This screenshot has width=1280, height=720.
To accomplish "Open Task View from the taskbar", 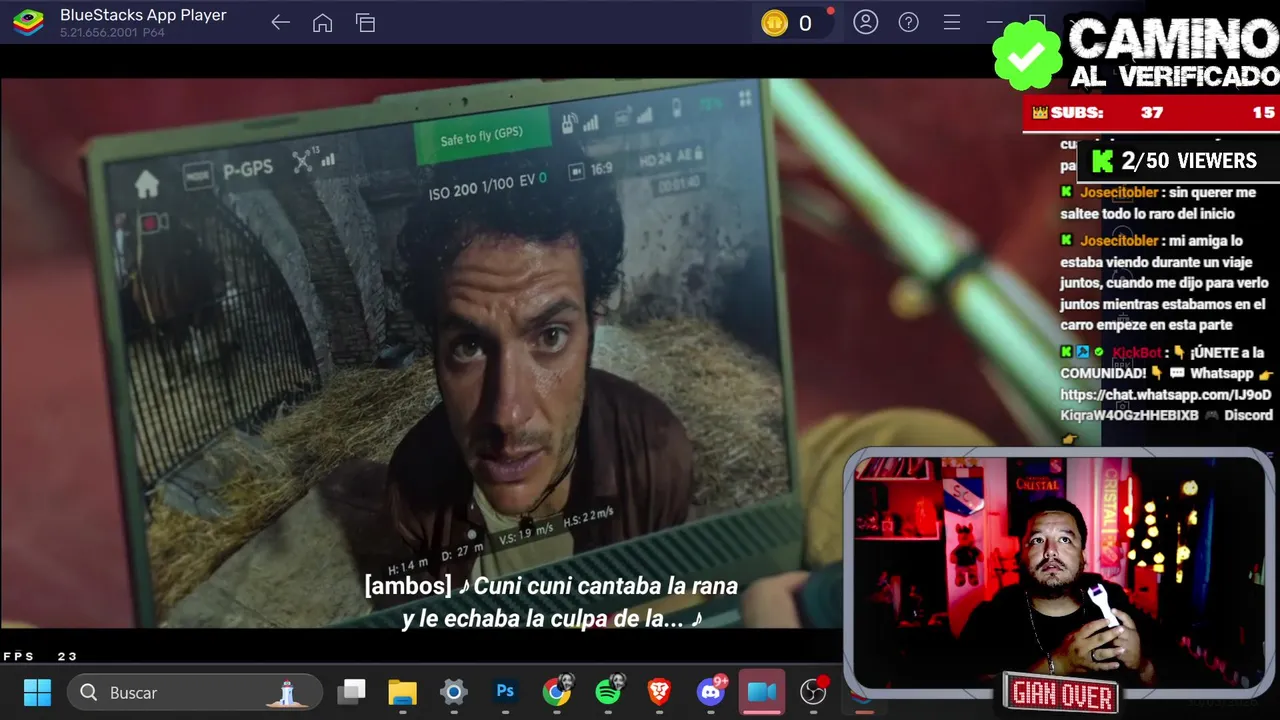I will [351, 692].
